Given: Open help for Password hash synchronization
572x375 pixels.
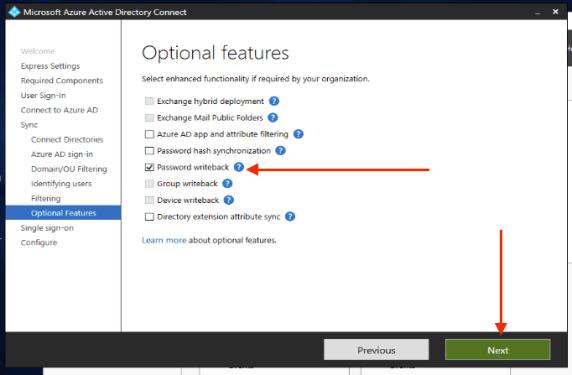Looking at the screenshot, I should tap(280, 151).
